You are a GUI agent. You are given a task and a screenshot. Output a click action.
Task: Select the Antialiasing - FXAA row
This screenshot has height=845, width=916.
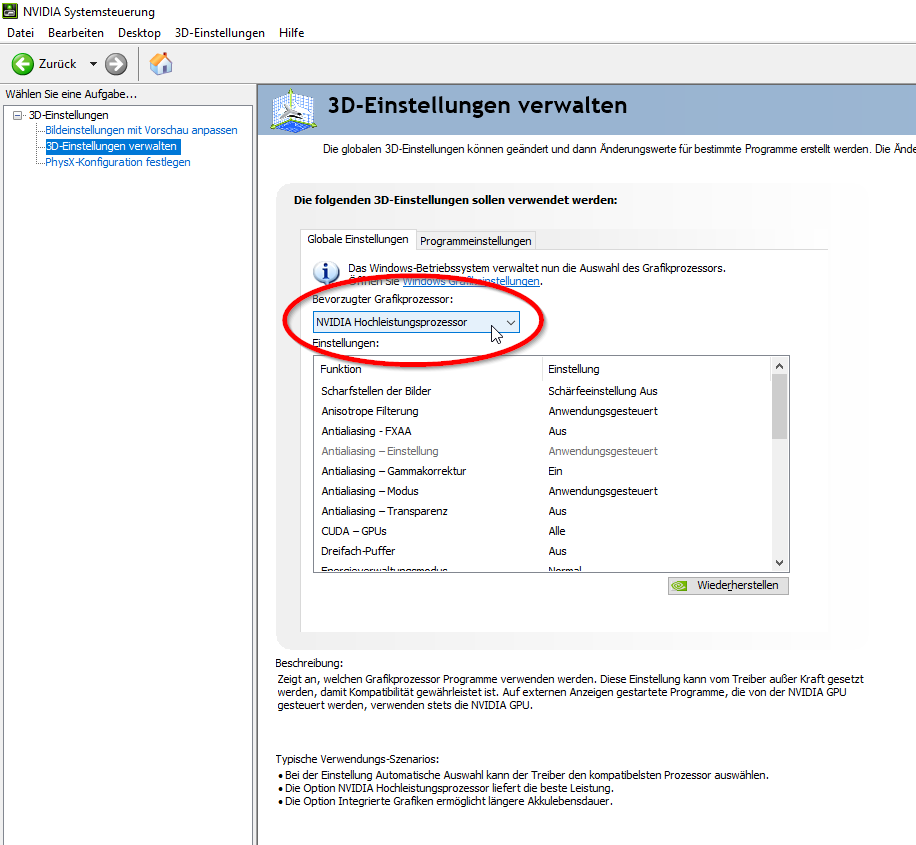(542, 431)
